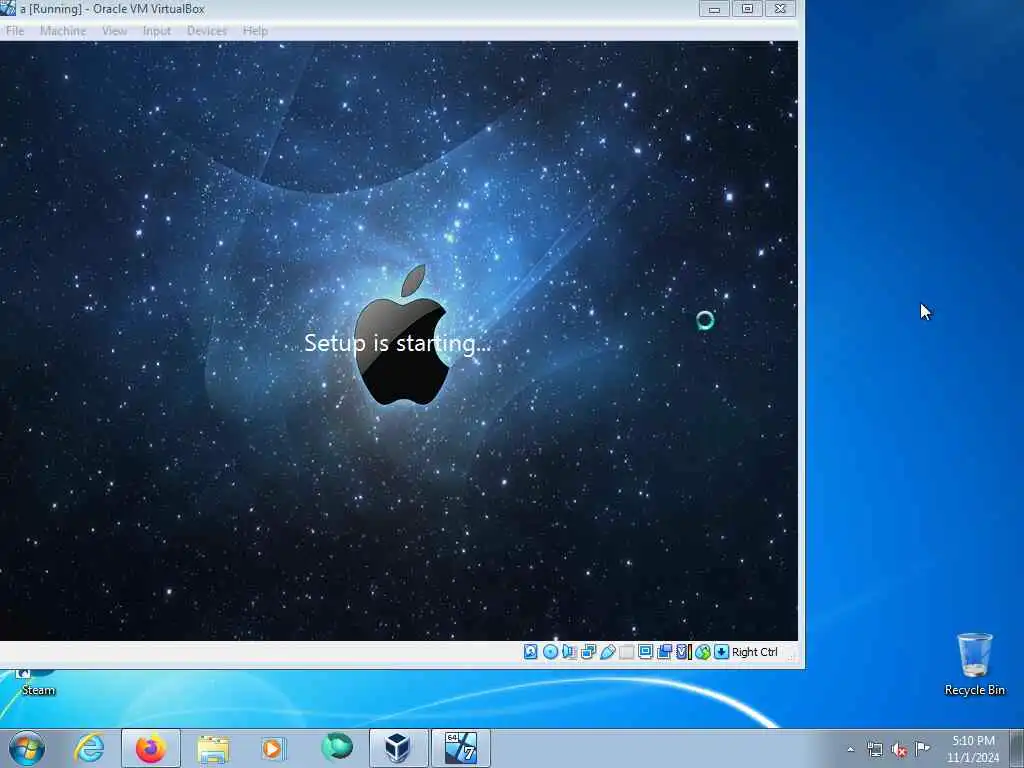The image size is (1024, 768).
Task: Click the display monitor indicator in VirtualBox status bar
Action: [645, 652]
